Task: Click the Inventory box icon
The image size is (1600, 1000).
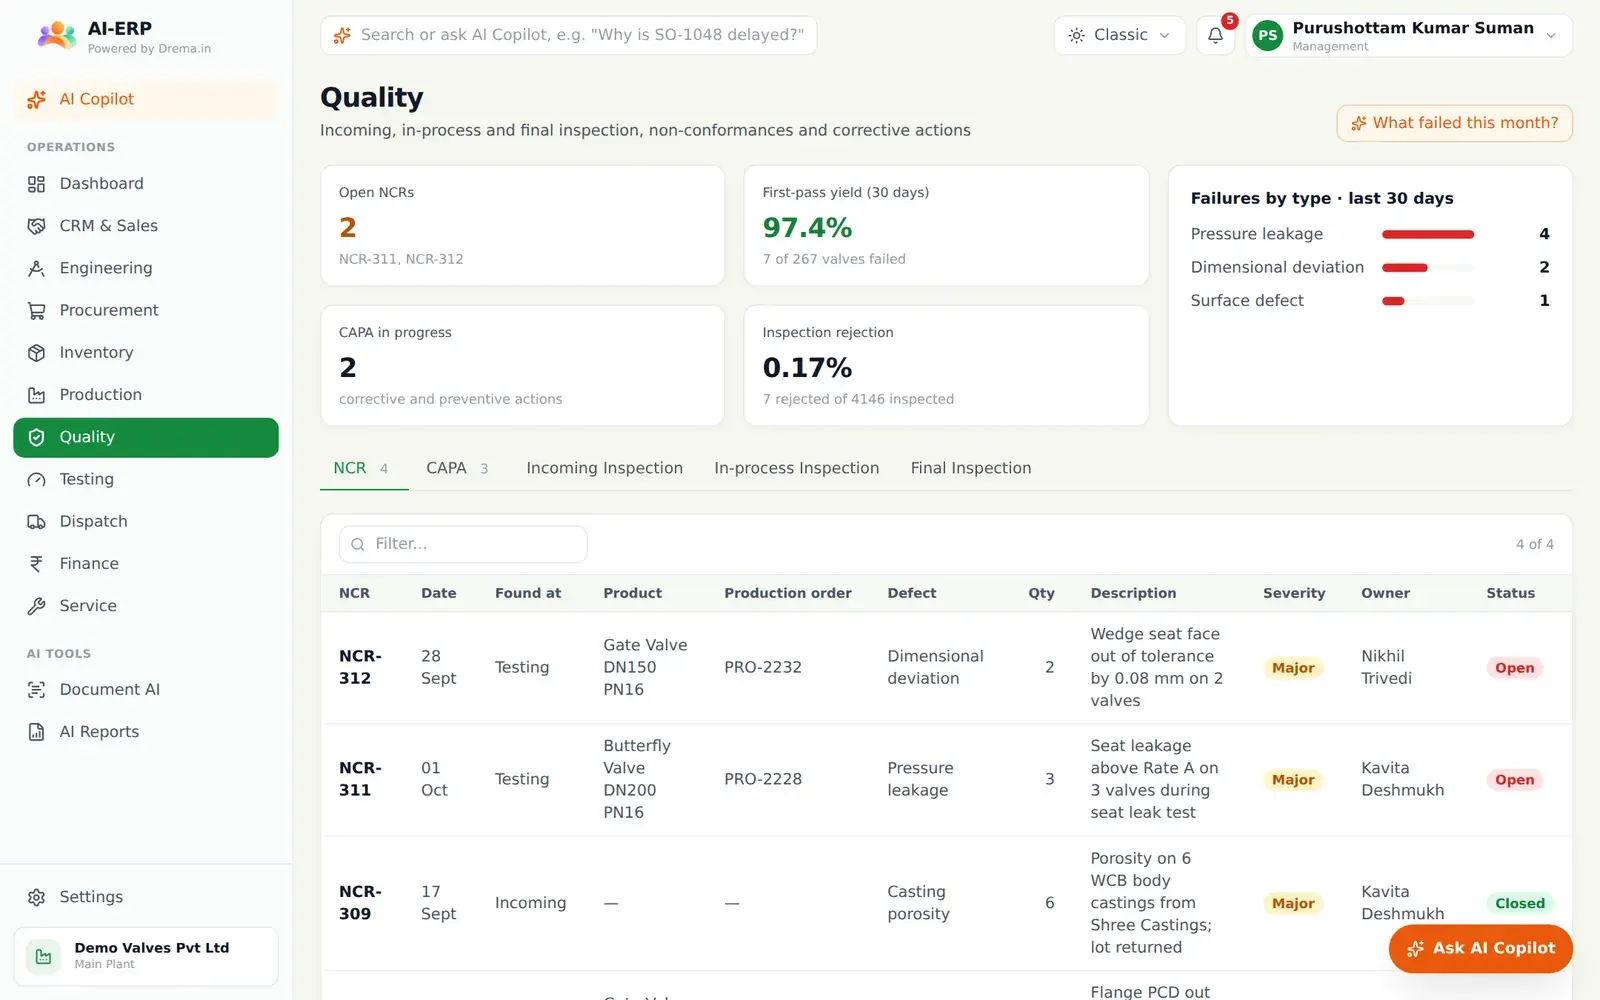Action: [x=37, y=353]
